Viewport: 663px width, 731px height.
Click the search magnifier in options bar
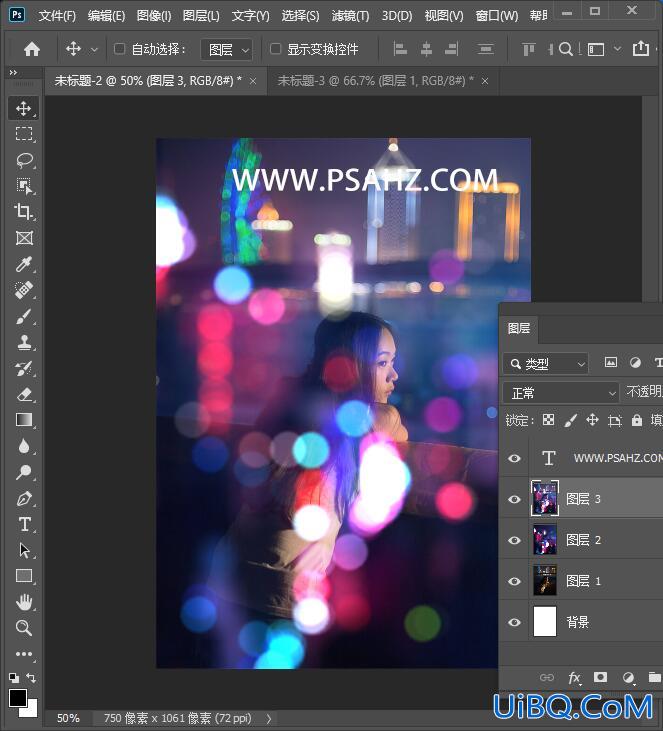(566, 49)
